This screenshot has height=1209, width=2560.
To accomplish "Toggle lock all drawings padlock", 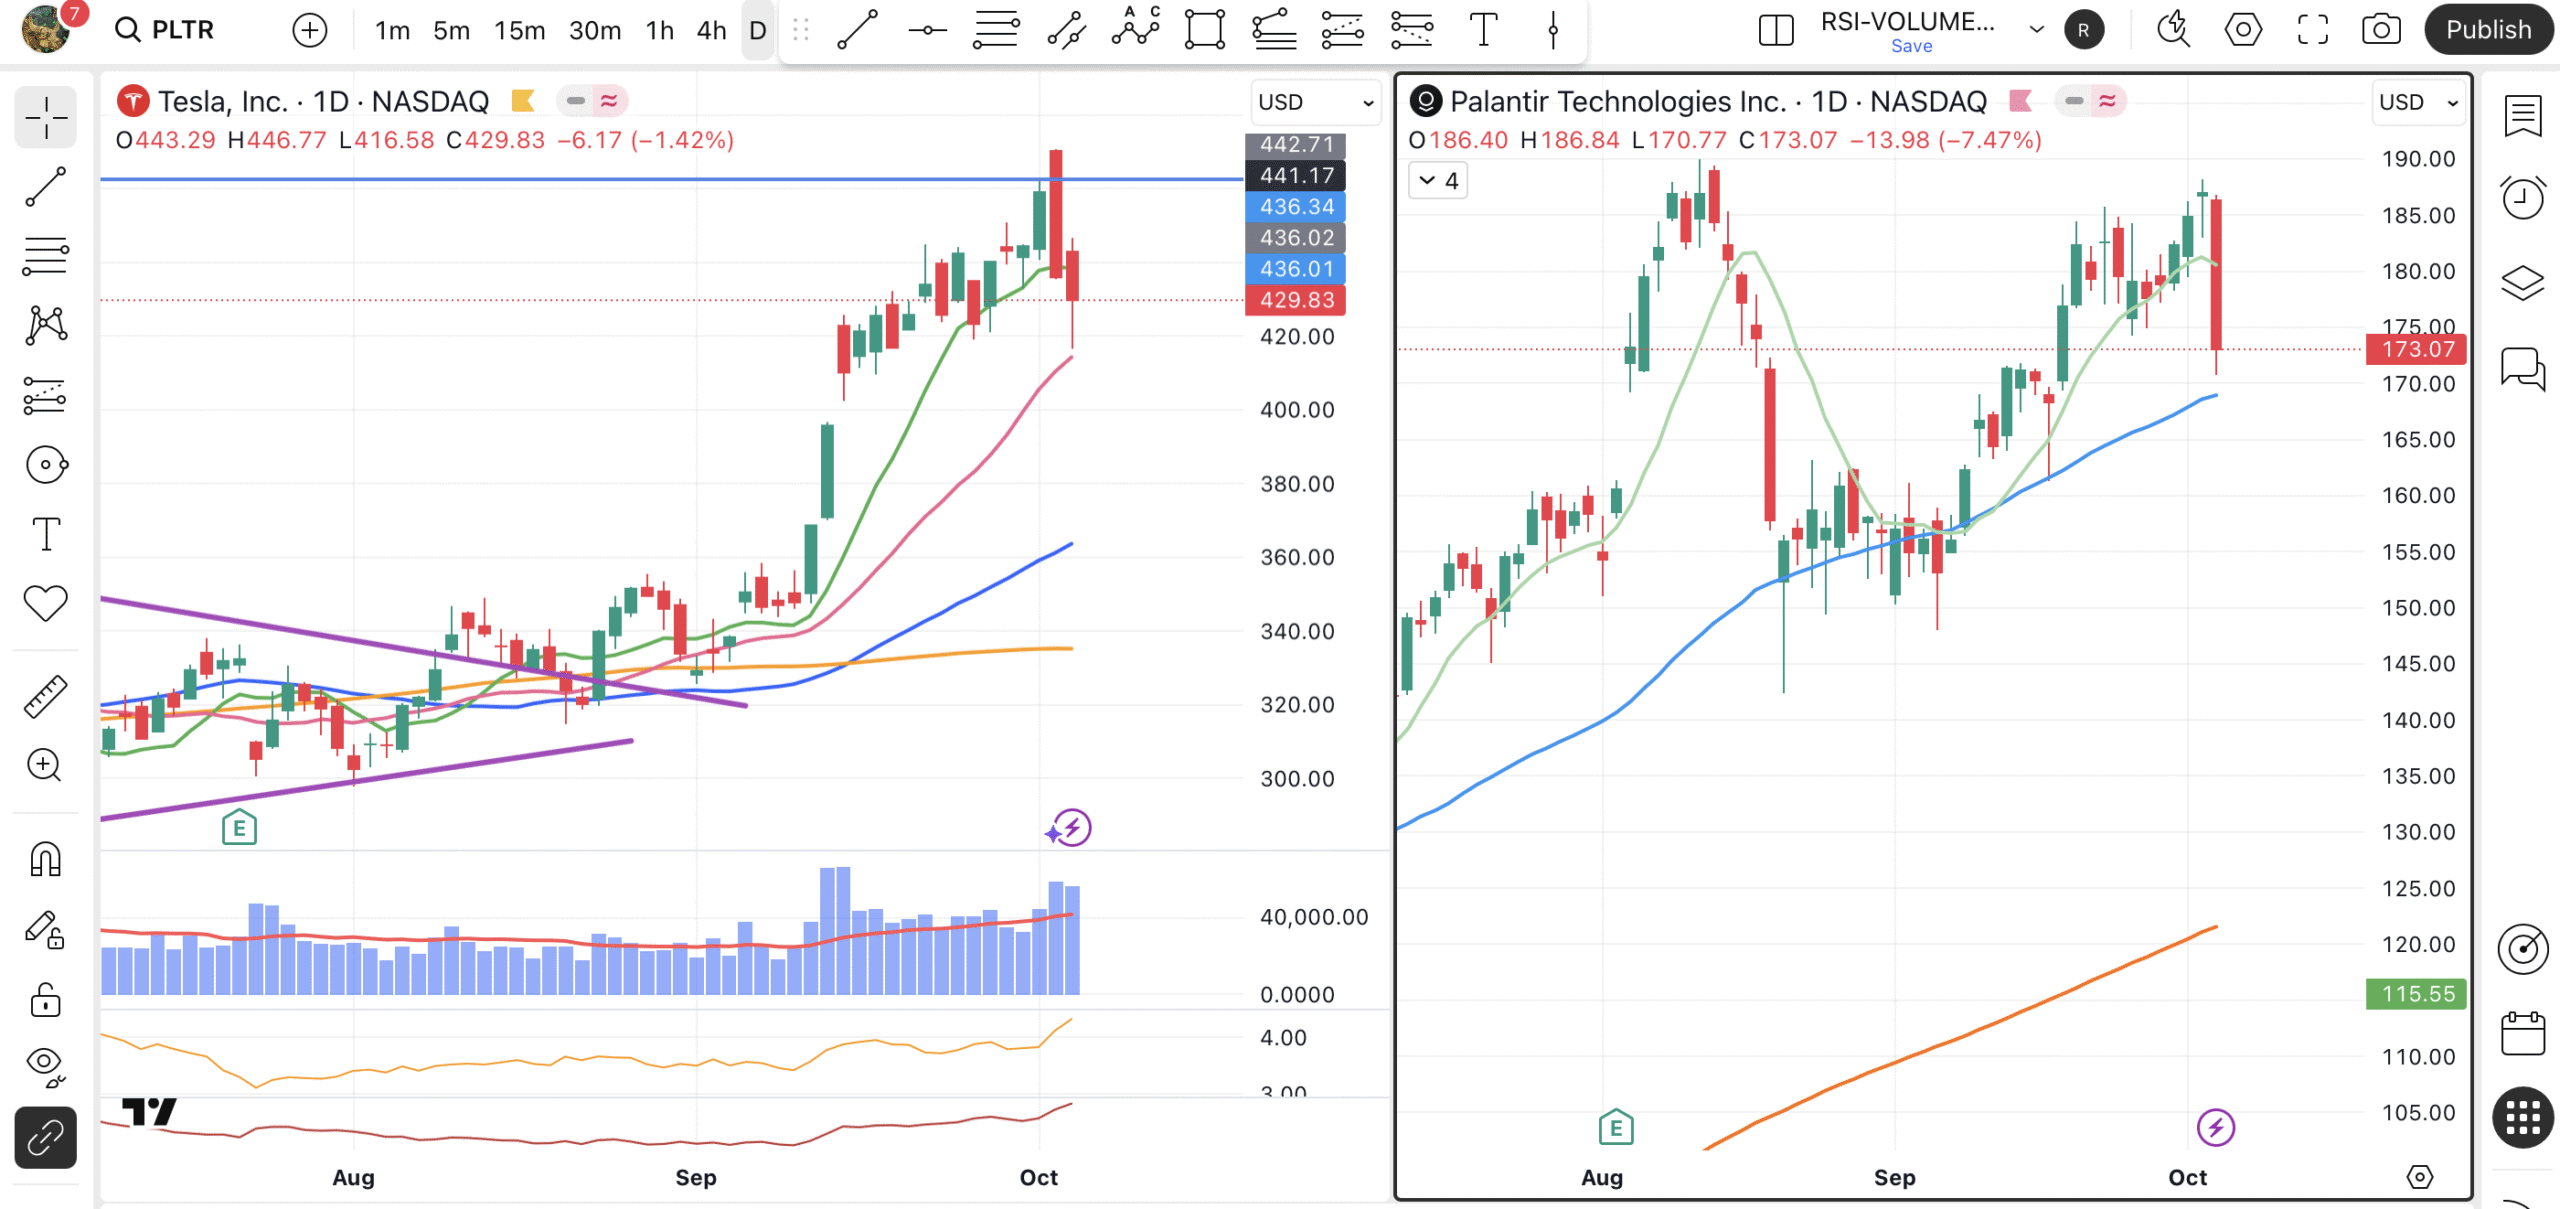I will (x=46, y=999).
